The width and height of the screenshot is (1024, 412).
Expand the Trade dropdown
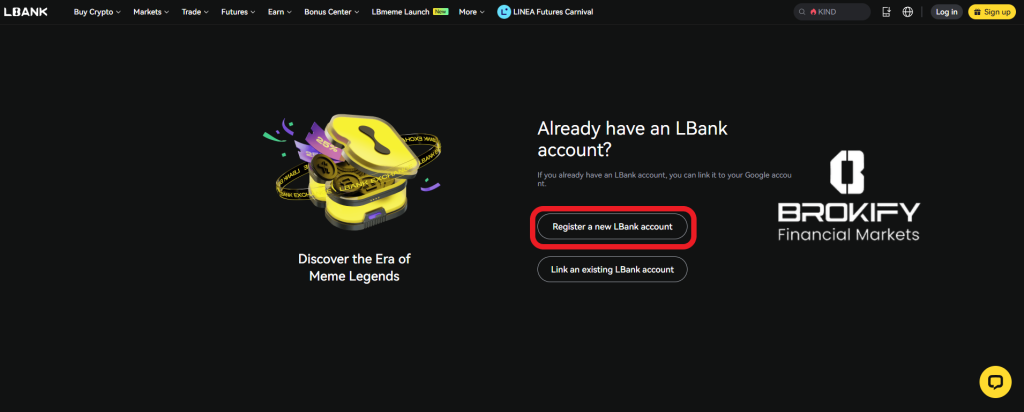(195, 12)
